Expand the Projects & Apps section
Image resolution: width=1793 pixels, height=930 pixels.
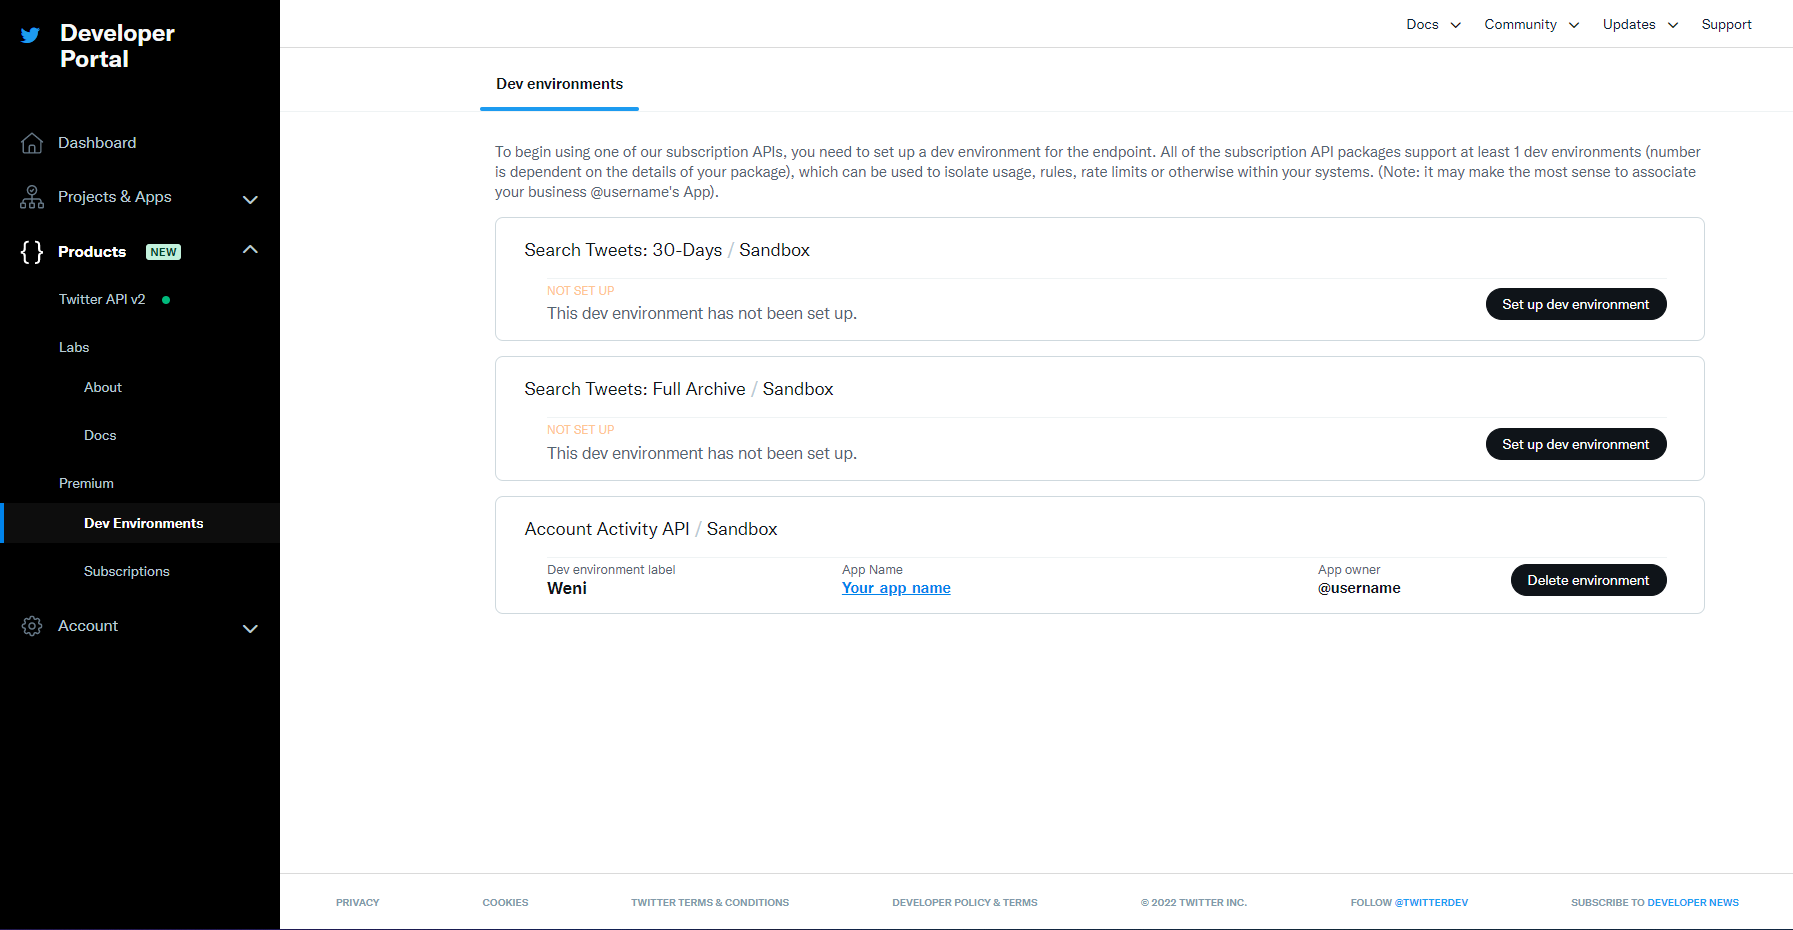click(250, 199)
